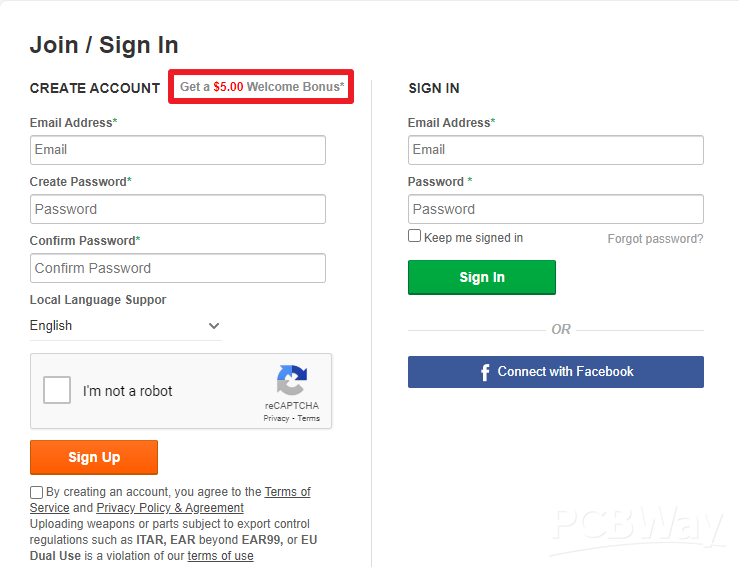The height and width of the screenshot is (567, 739).
Task: Click the reCAPTCHA Terms link
Action: [309, 418]
